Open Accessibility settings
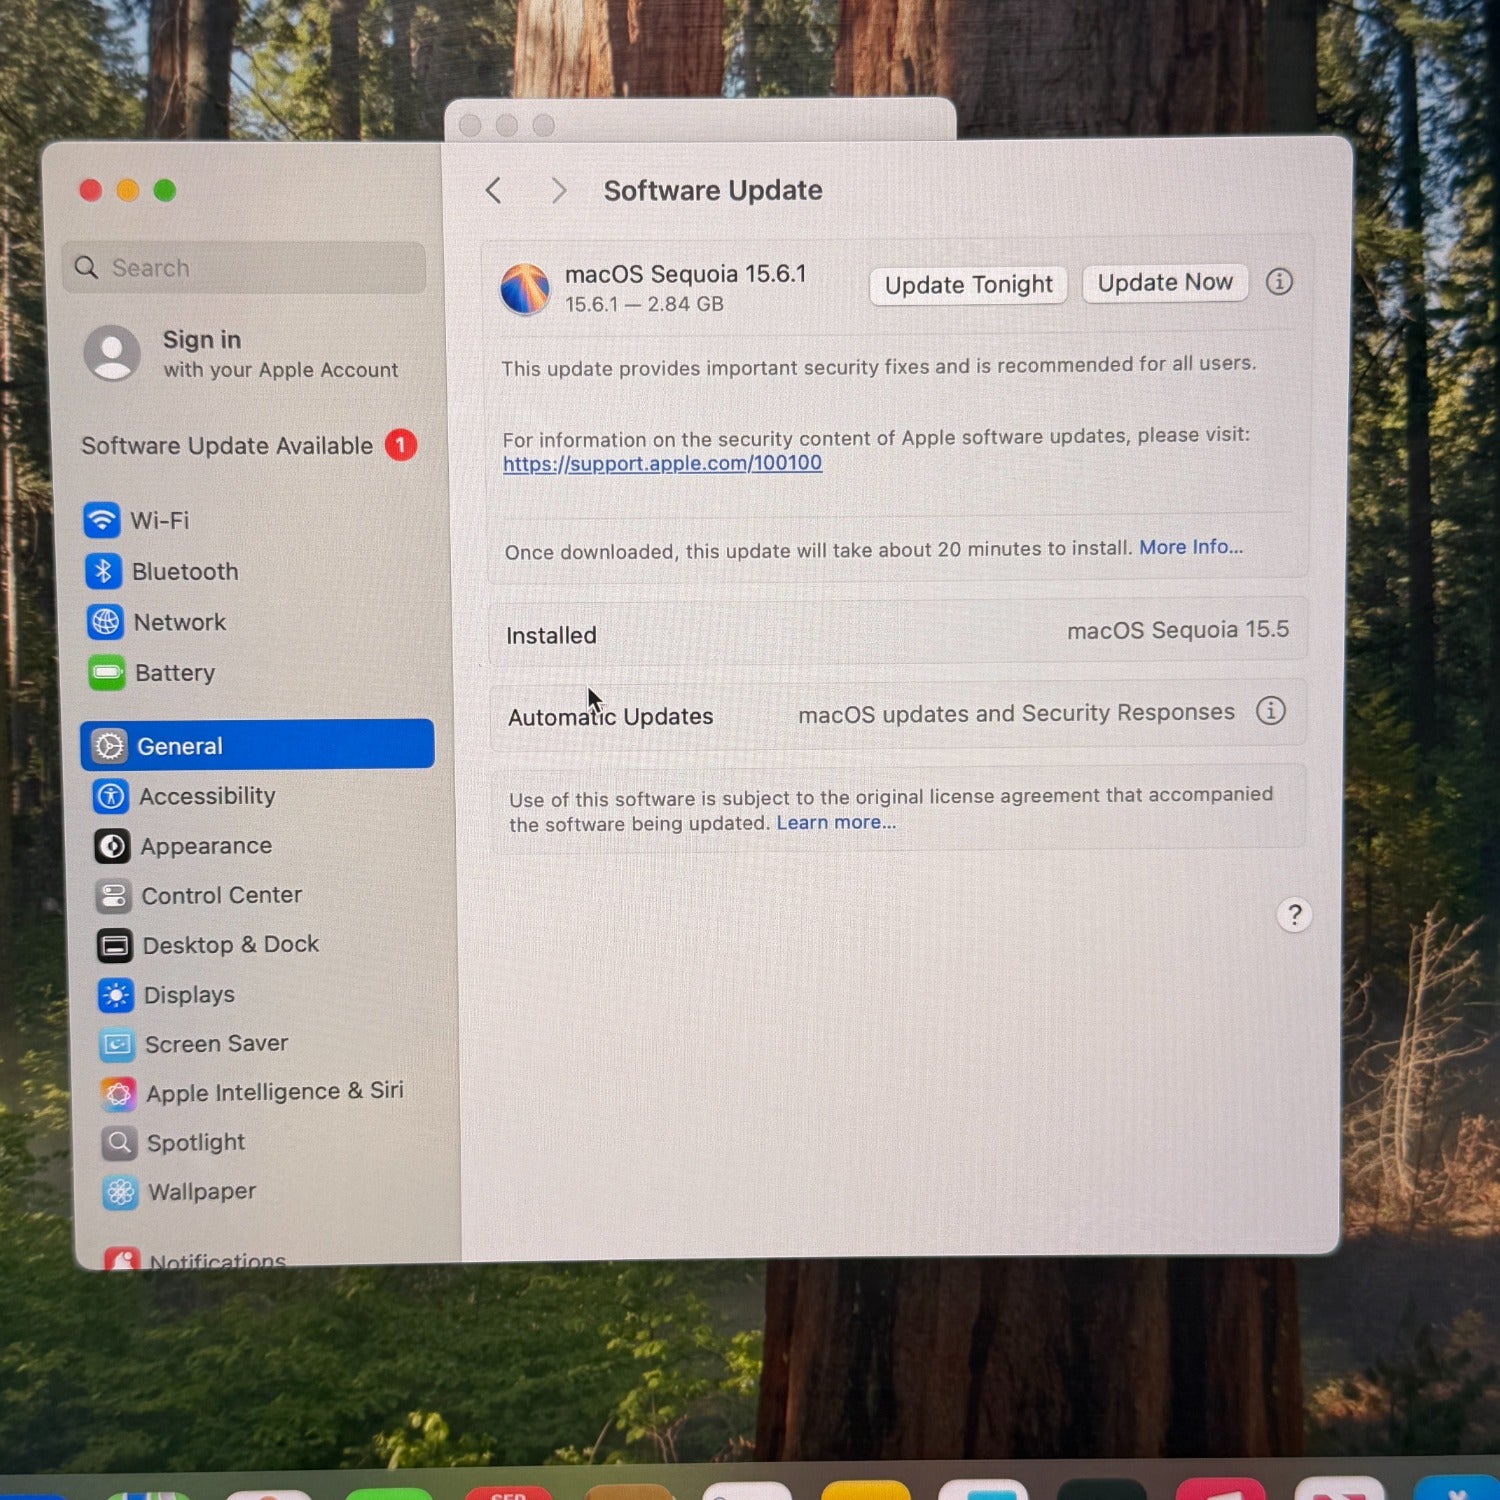The image size is (1500, 1500). tap(206, 796)
